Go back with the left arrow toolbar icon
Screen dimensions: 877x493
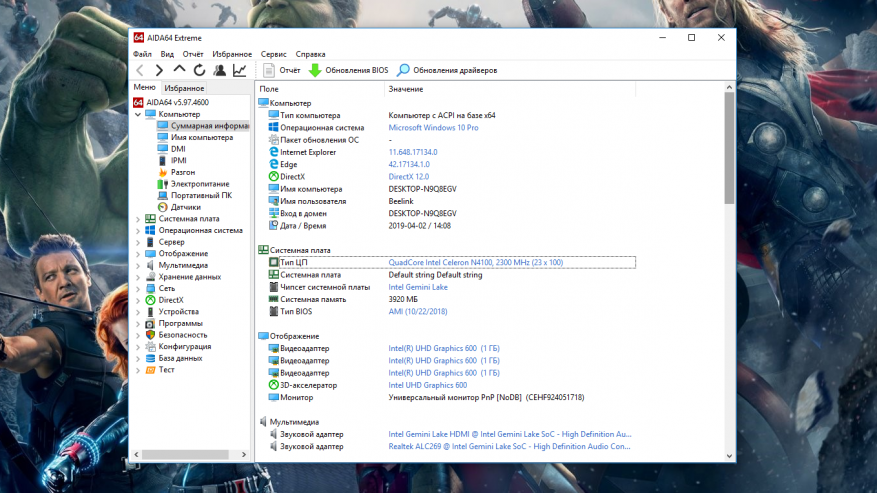coord(140,70)
